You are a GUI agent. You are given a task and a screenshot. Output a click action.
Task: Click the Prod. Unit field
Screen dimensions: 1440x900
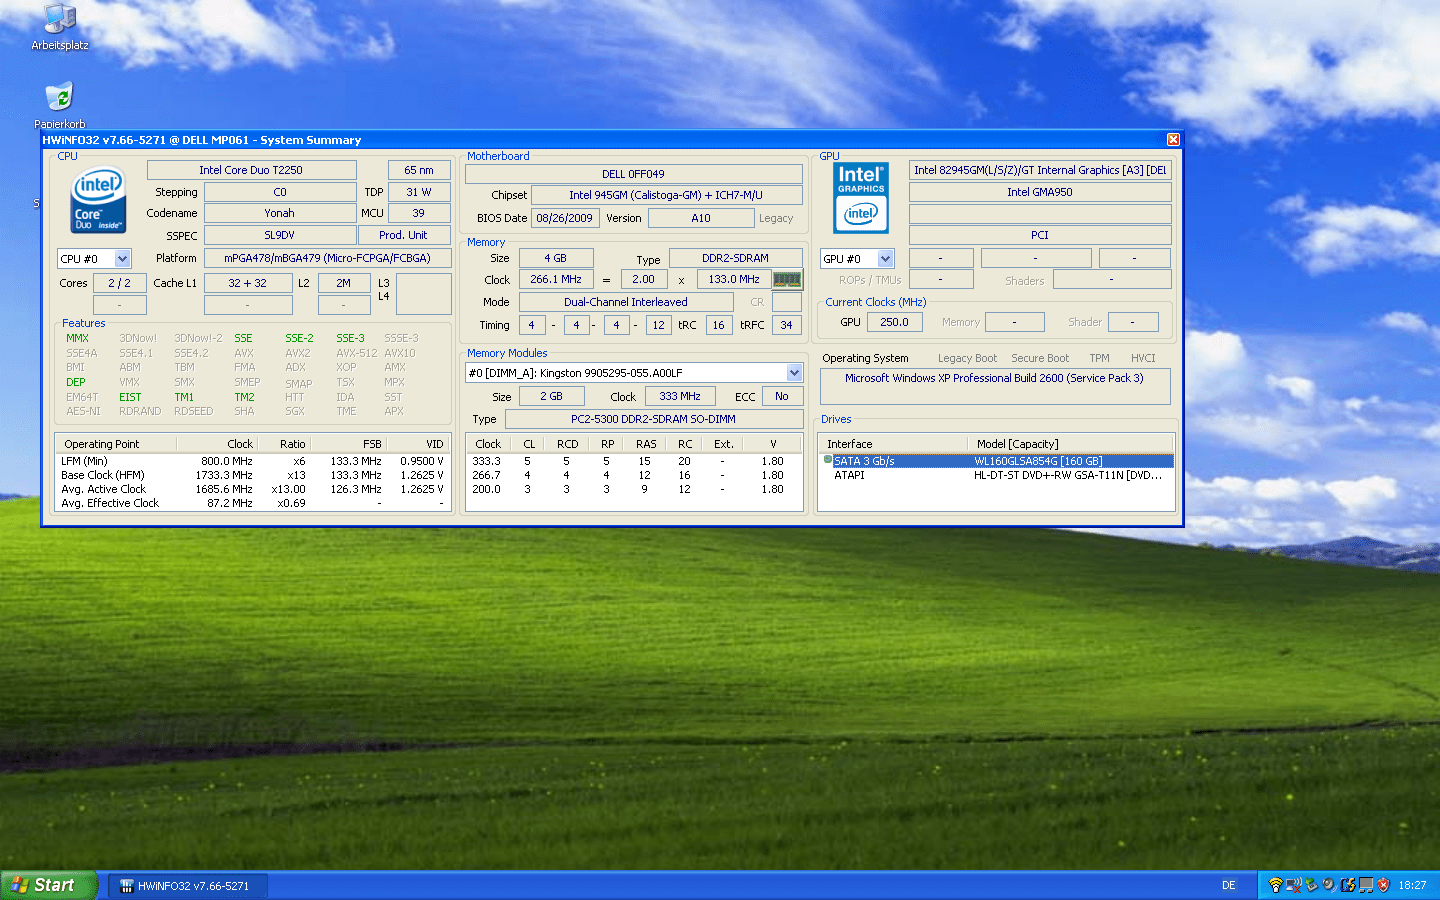[x=403, y=235]
